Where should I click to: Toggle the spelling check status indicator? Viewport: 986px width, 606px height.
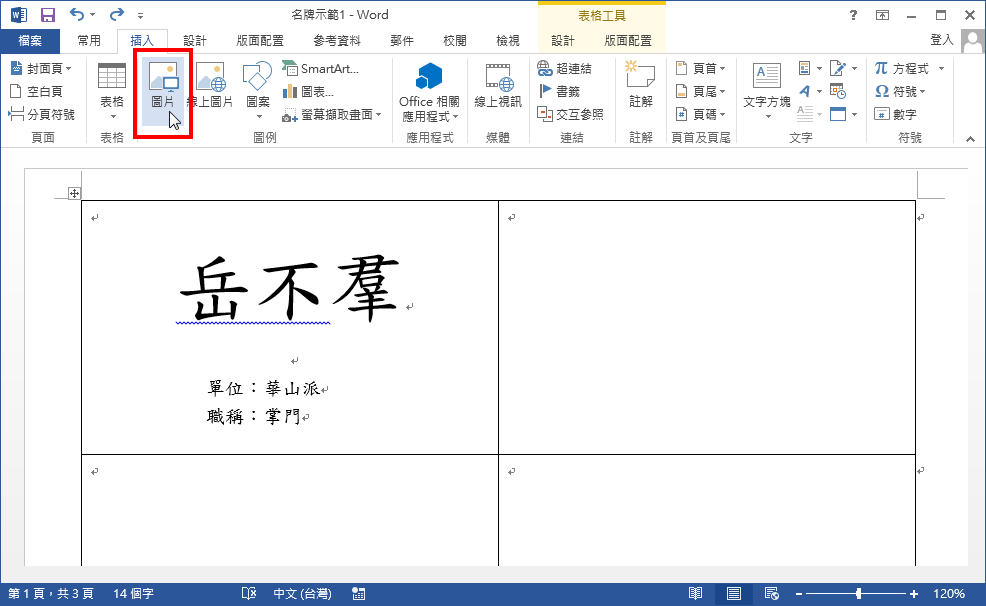[x=248, y=592]
